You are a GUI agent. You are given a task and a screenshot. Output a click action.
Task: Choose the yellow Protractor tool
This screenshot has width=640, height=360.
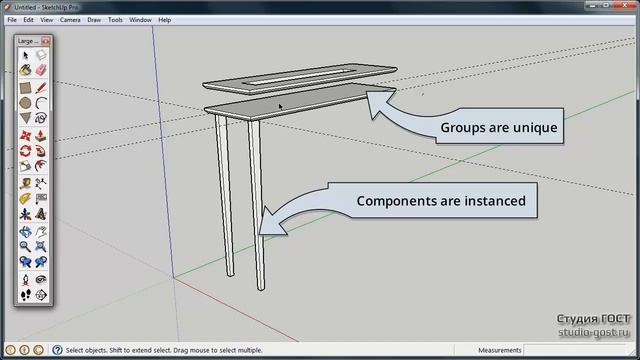click(25, 199)
